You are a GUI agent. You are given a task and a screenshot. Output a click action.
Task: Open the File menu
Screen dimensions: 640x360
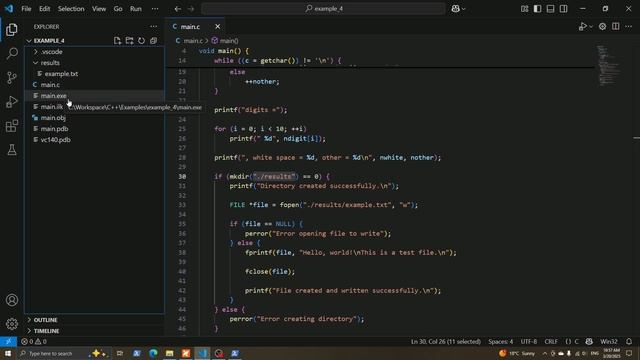pos(26,9)
